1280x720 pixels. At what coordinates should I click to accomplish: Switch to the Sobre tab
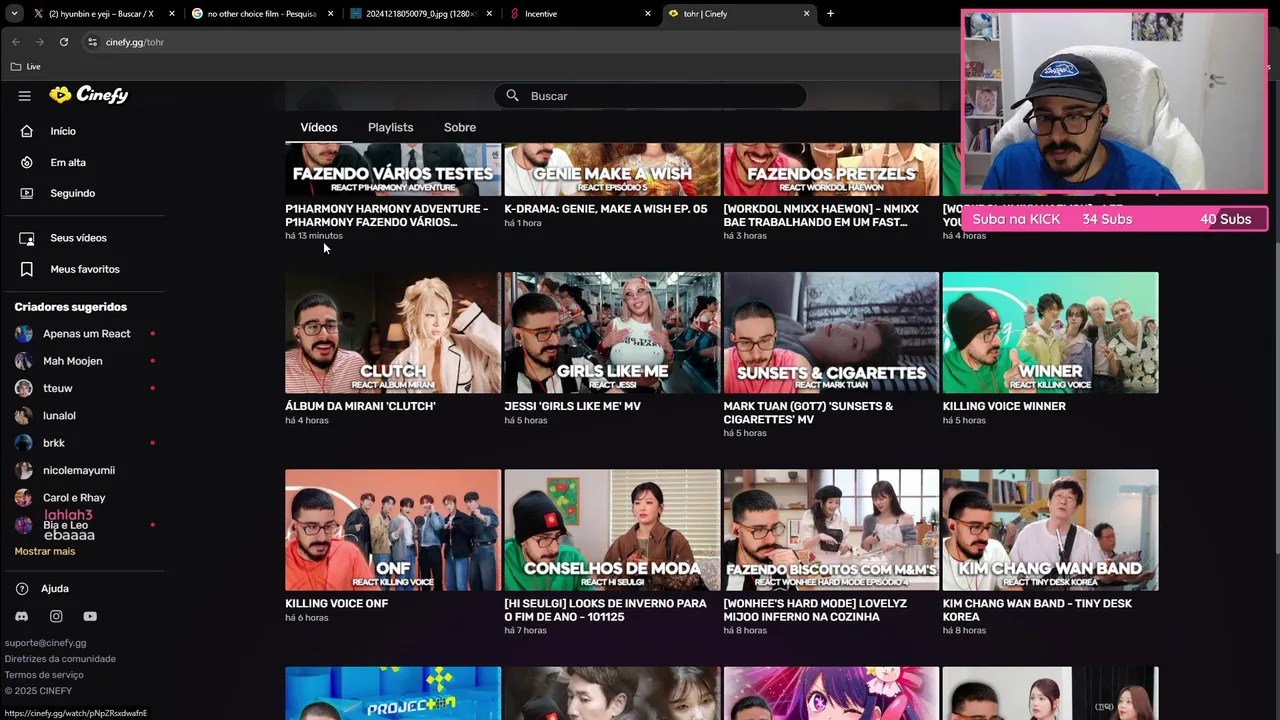460,128
